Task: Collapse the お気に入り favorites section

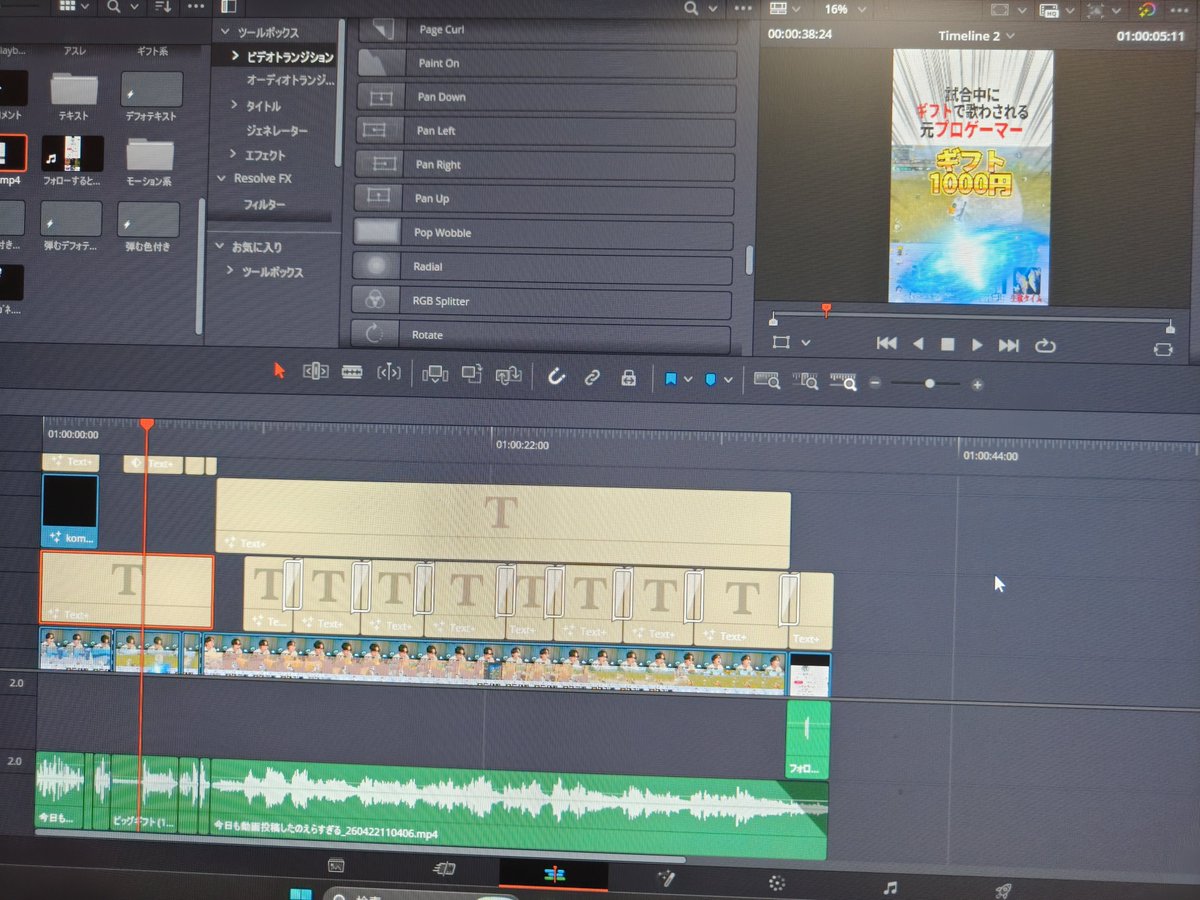Action: point(221,247)
